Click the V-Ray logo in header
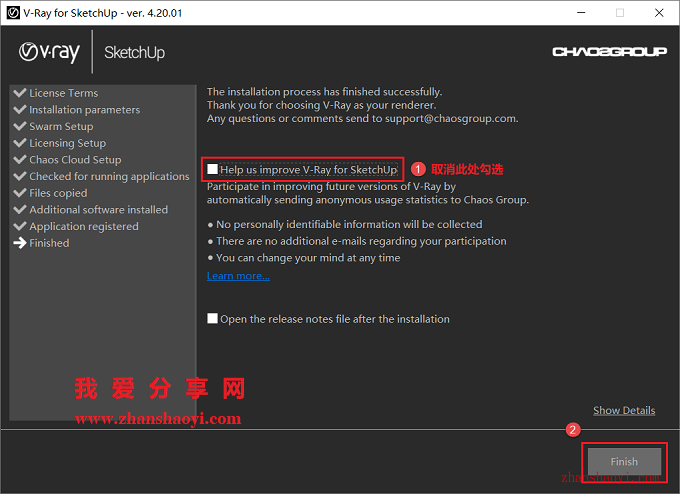 point(49,52)
